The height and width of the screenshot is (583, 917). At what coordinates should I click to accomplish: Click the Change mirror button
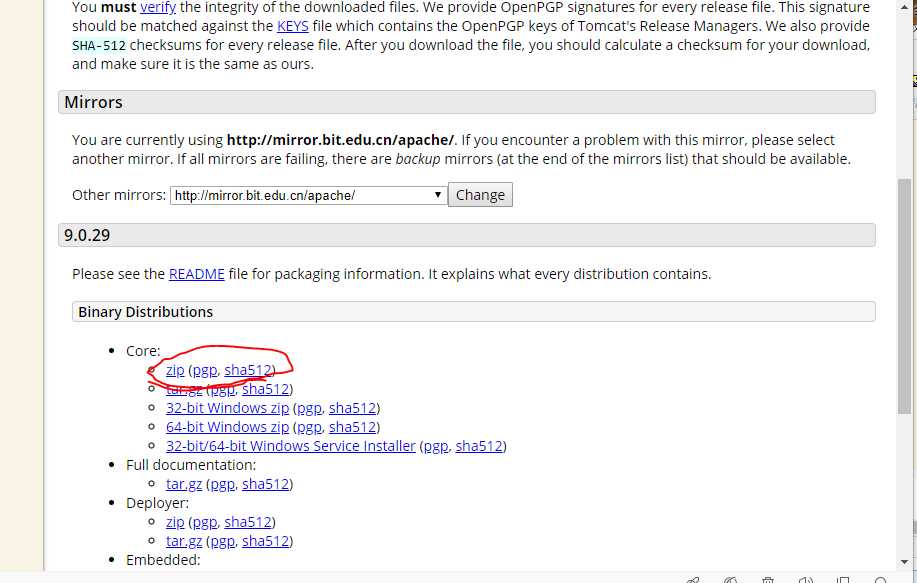(x=480, y=195)
